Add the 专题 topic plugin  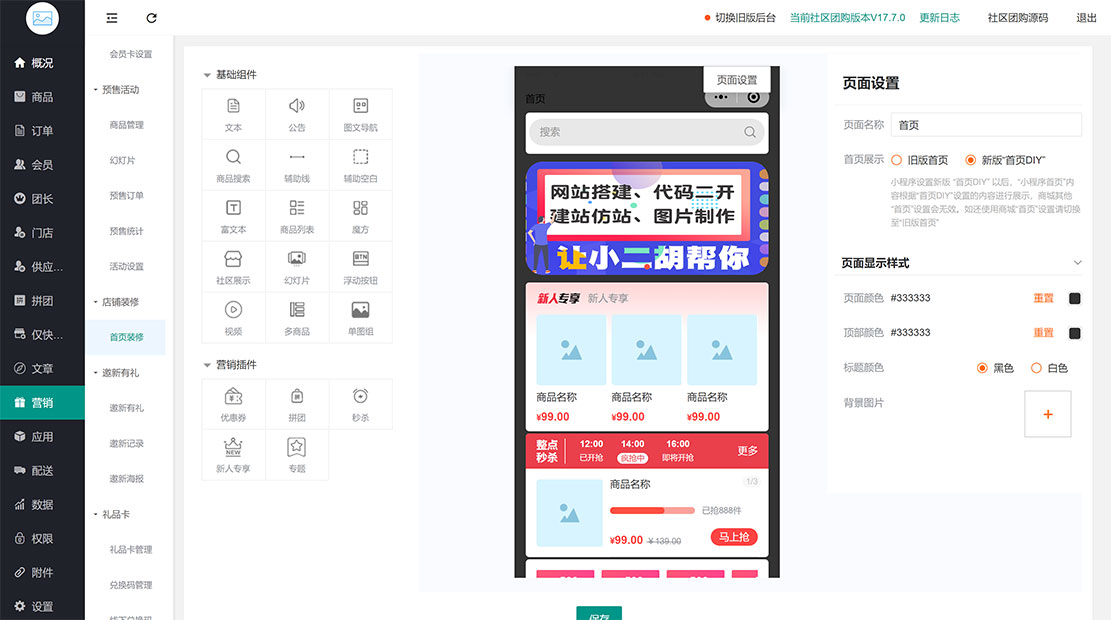pos(297,456)
